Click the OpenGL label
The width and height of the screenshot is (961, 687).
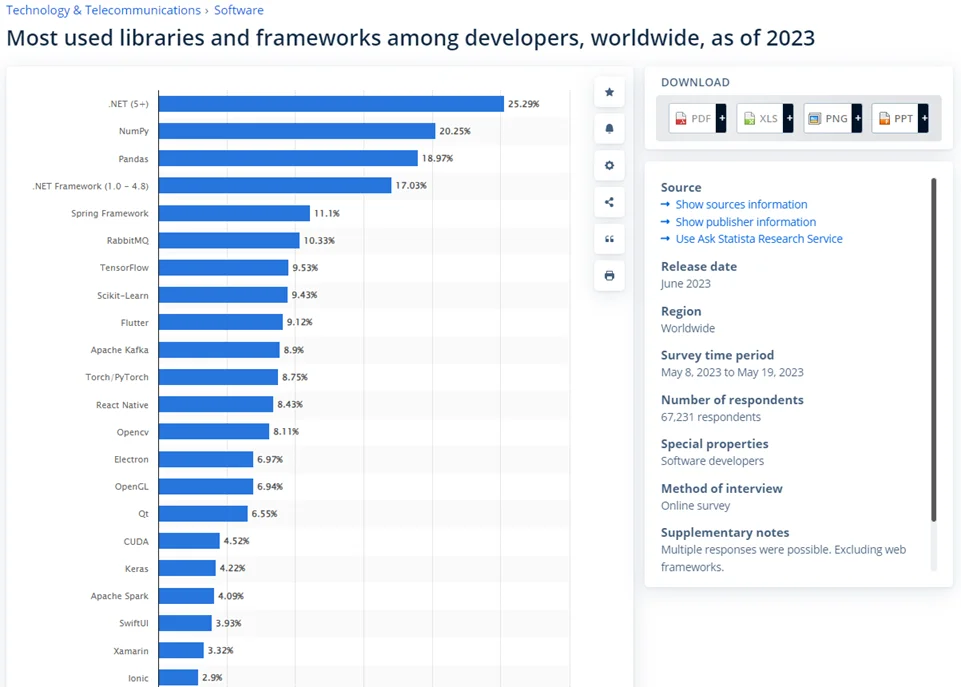click(131, 487)
